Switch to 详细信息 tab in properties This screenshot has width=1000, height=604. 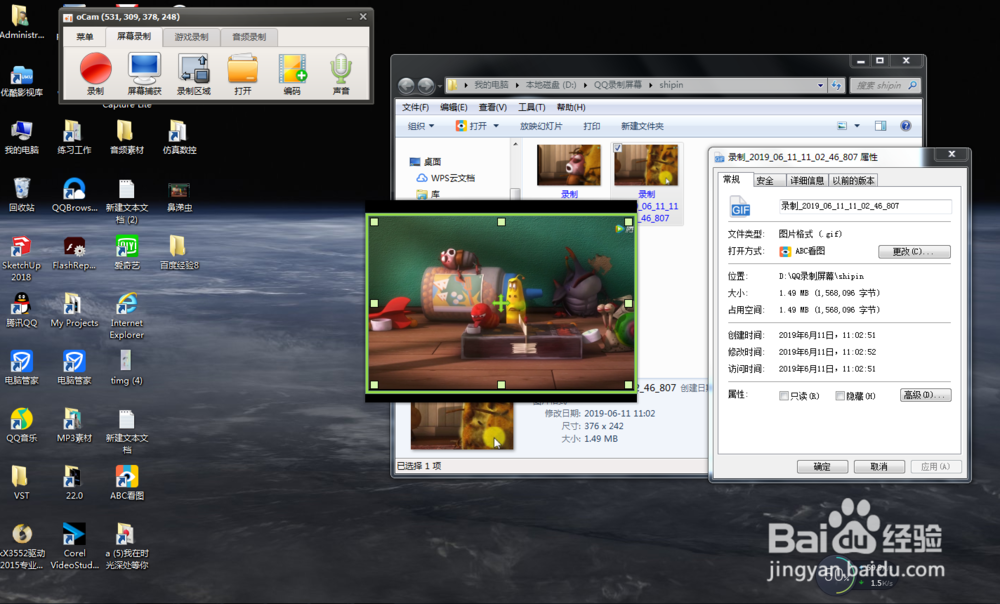click(807, 180)
